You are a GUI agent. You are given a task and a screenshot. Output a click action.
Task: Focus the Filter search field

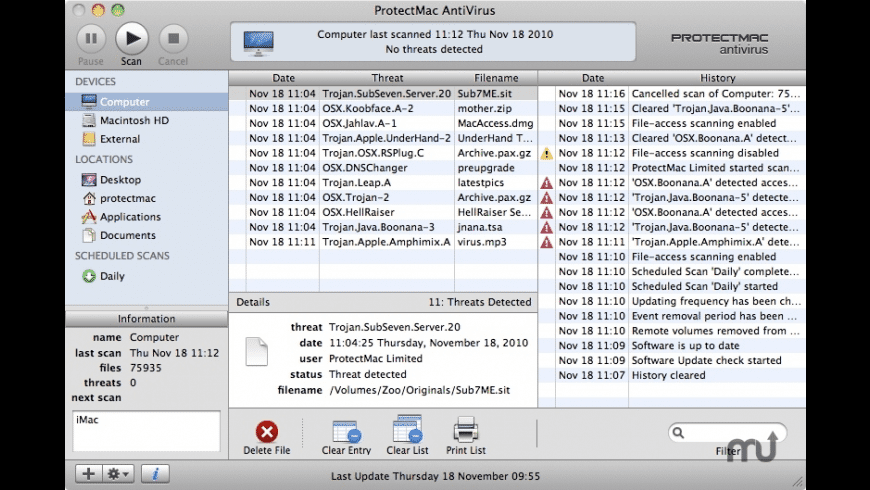click(x=727, y=433)
